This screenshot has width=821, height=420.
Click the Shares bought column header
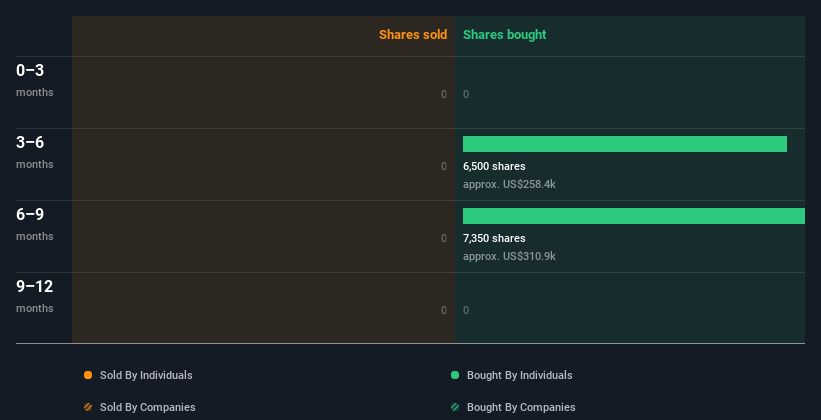point(504,35)
